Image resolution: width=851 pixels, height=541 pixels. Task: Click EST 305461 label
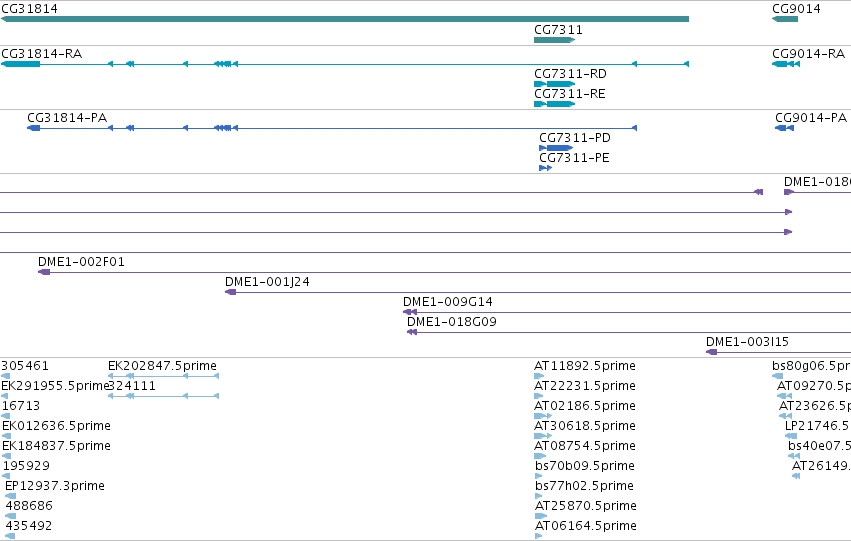click(25, 366)
